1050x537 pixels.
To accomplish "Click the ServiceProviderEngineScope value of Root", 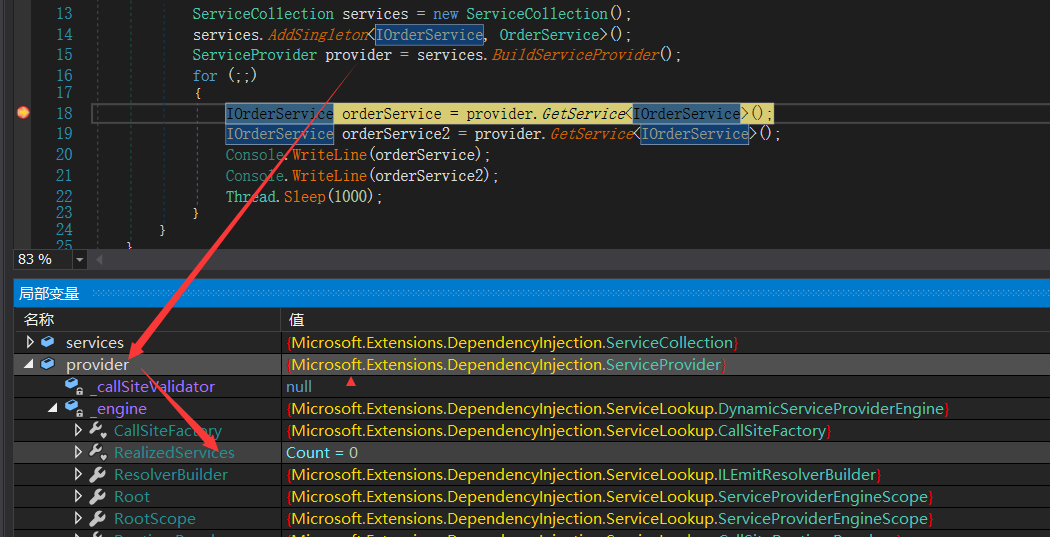I will click(x=609, y=497).
